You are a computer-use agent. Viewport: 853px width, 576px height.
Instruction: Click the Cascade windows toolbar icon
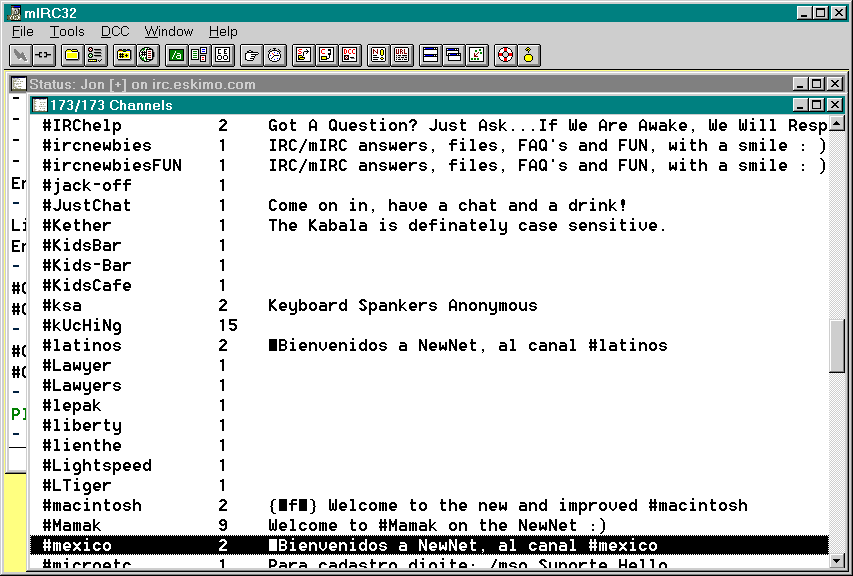(454, 55)
